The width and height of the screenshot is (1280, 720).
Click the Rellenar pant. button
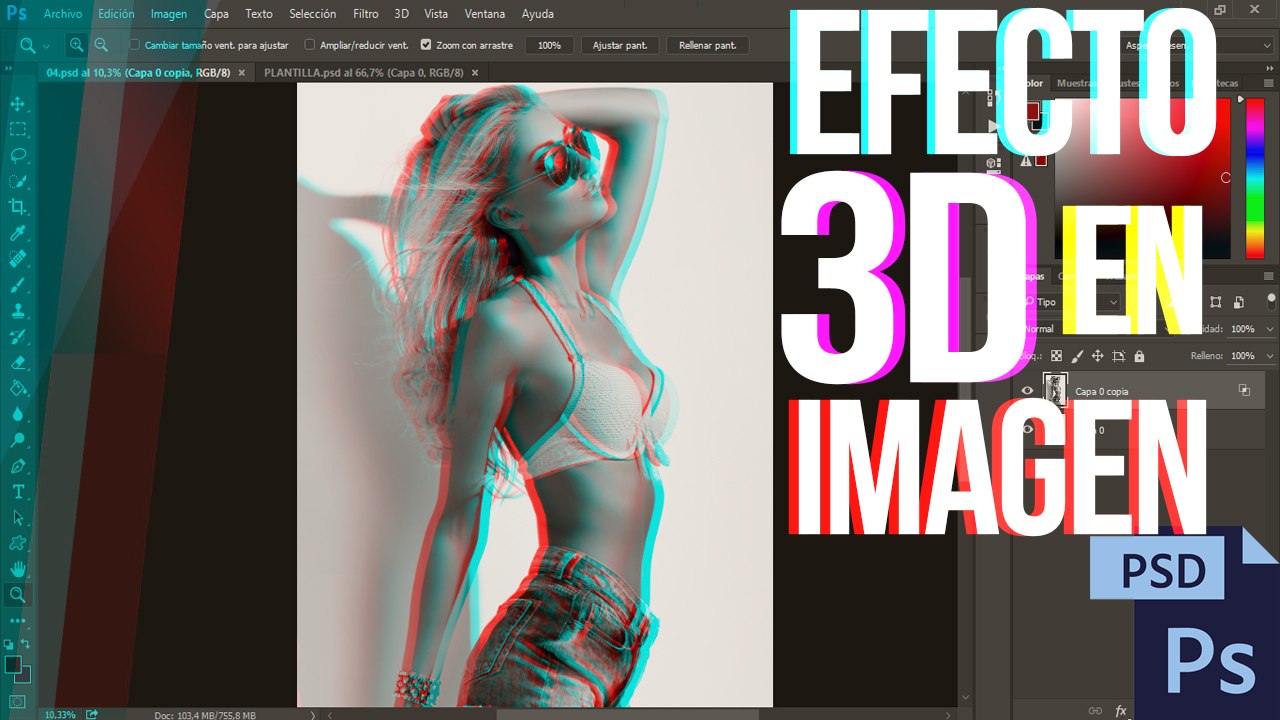click(708, 45)
